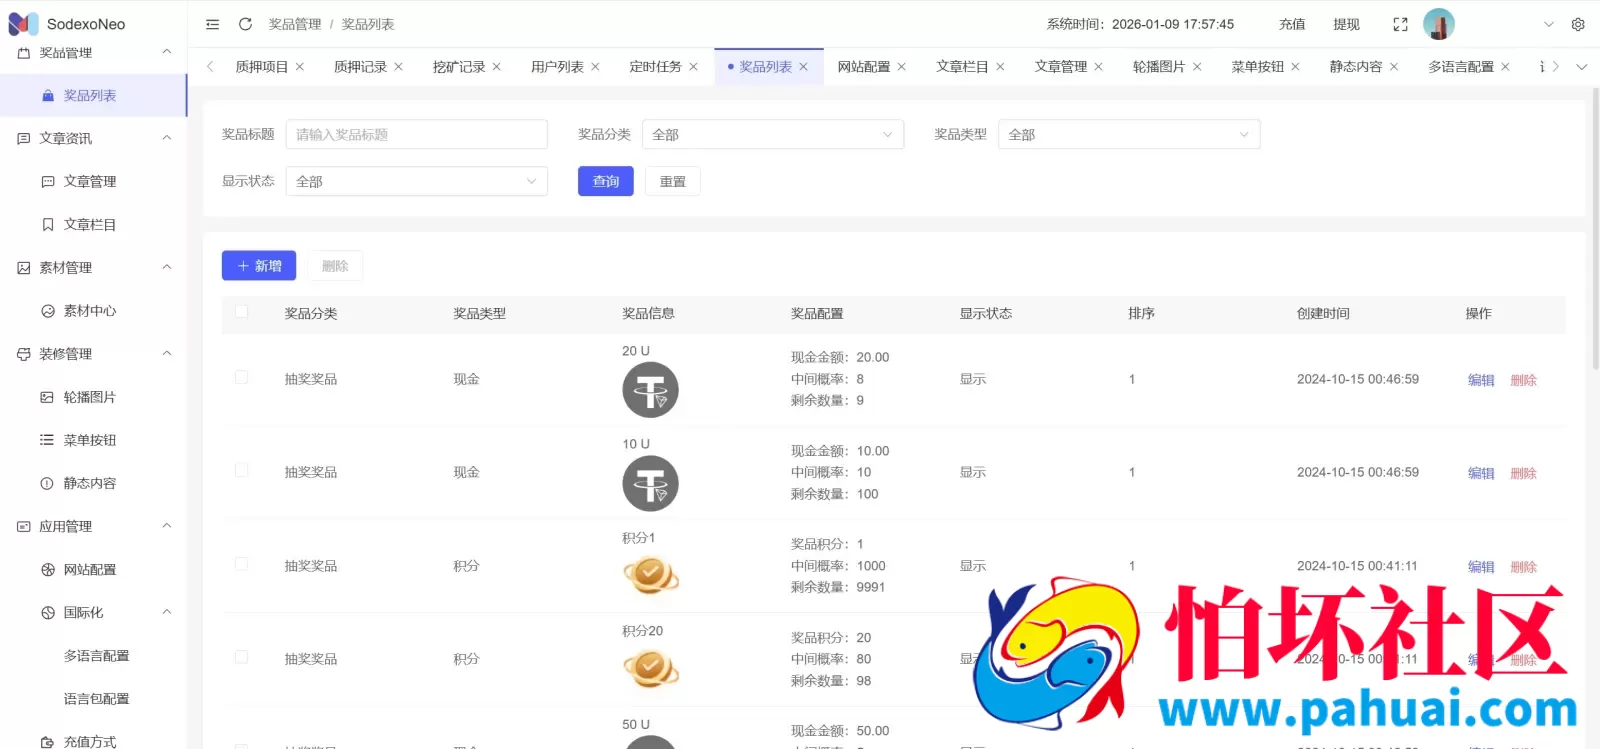Switch to the 用户列表 tab
The height and width of the screenshot is (749, 1600).
(x=557, y=67)
